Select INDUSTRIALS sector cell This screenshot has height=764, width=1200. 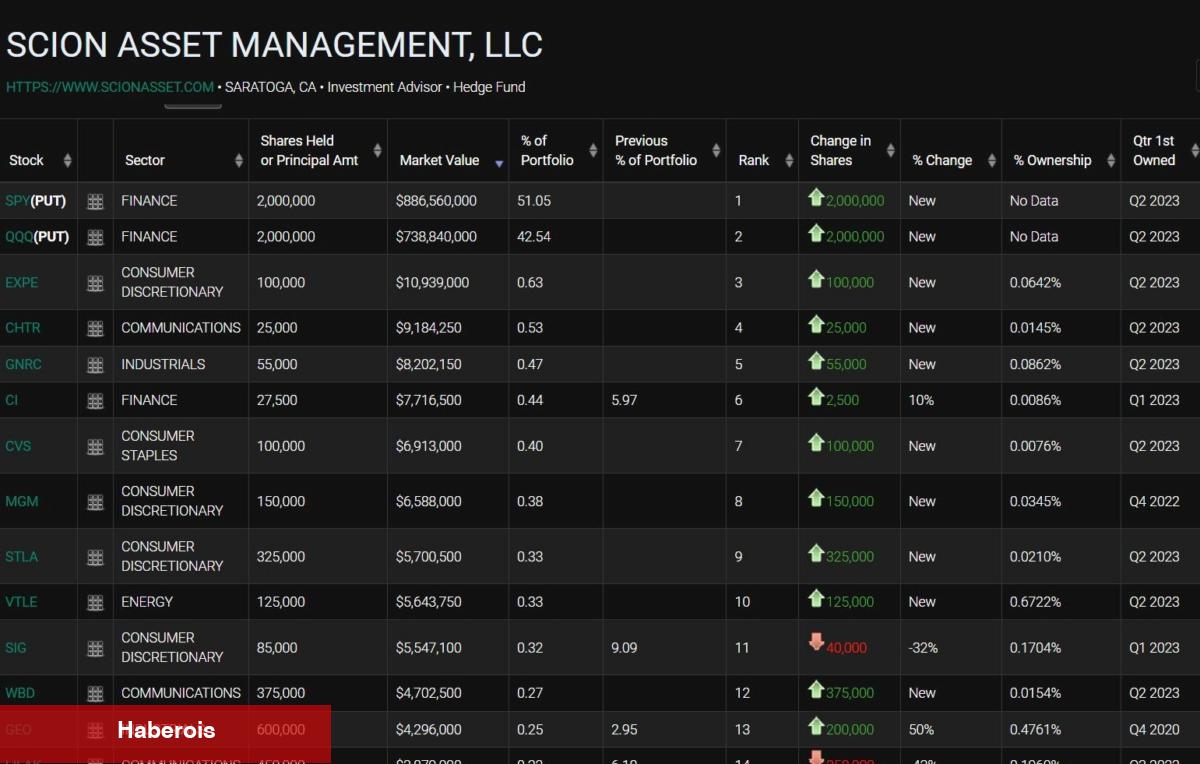163,365
